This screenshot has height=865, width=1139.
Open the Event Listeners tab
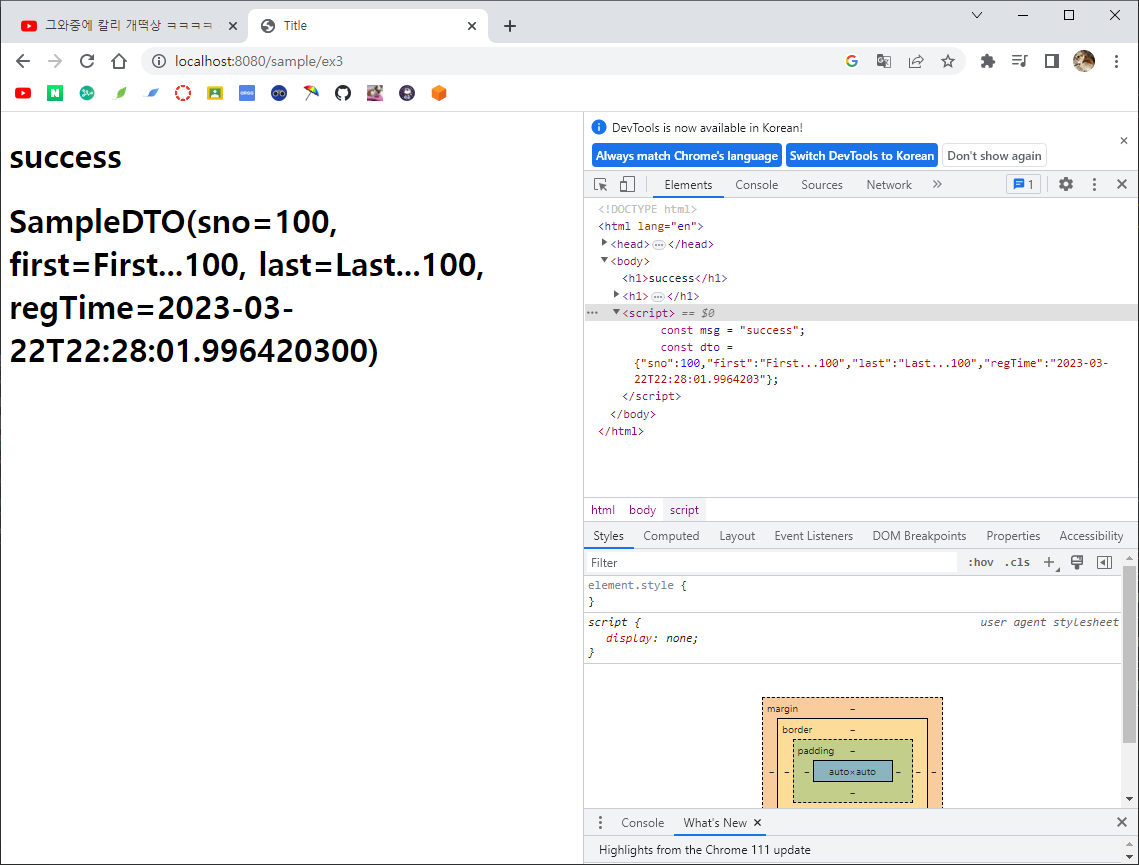(x=813, y=536)
